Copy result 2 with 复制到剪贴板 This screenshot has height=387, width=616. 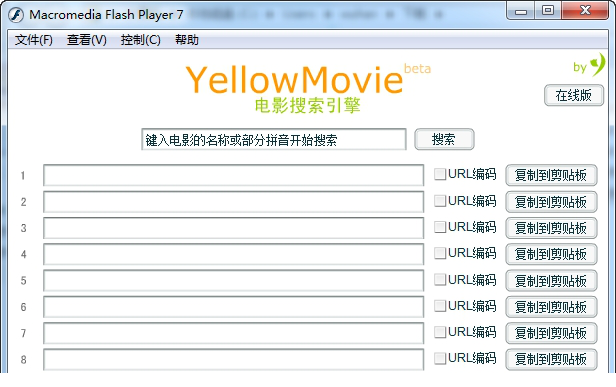pos(551,202)
